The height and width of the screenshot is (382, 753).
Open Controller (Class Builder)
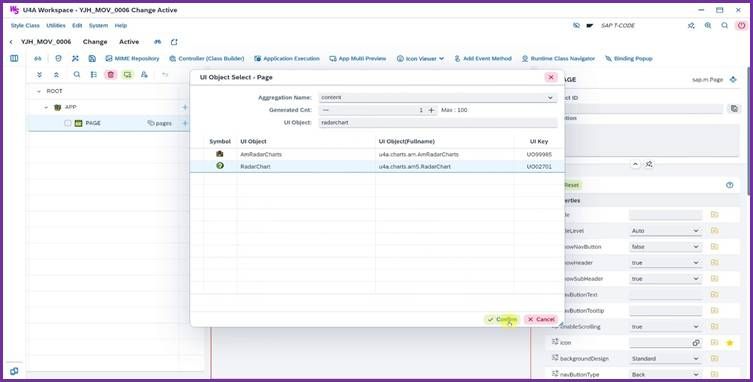[207, 59]
